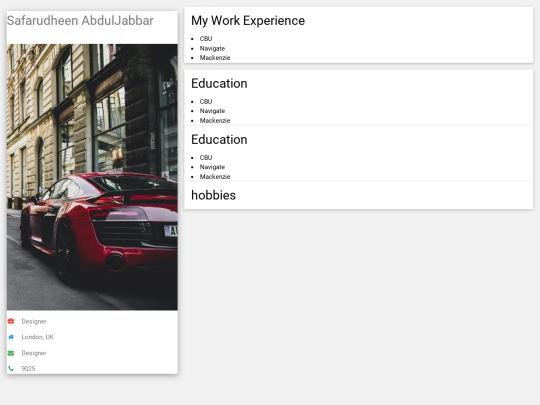Click the blue home icon beside London, UK
The height and width of the screenshot is (405, 540).
pyautogui.click(x=11, y=337)
